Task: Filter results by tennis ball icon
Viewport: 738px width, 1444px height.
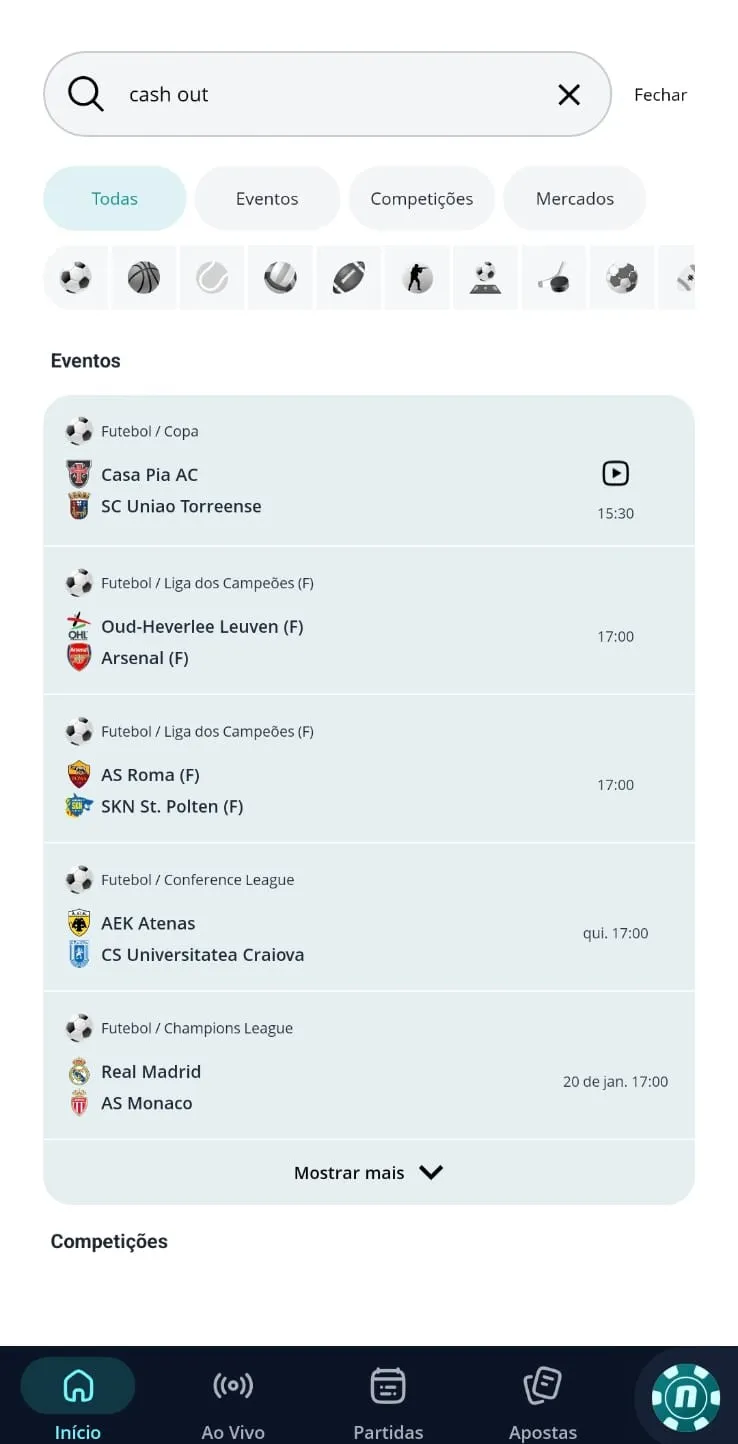Action: (x=212, y=277)
